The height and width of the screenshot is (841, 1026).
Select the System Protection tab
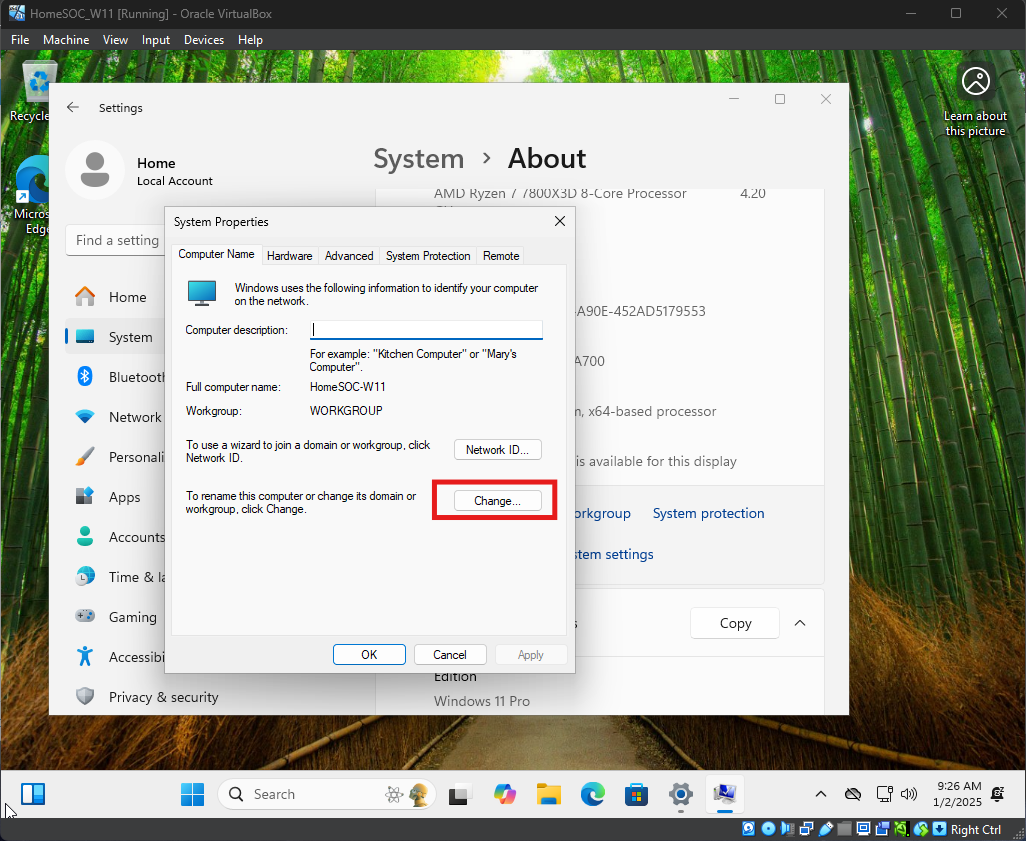[x=427, y=256]
